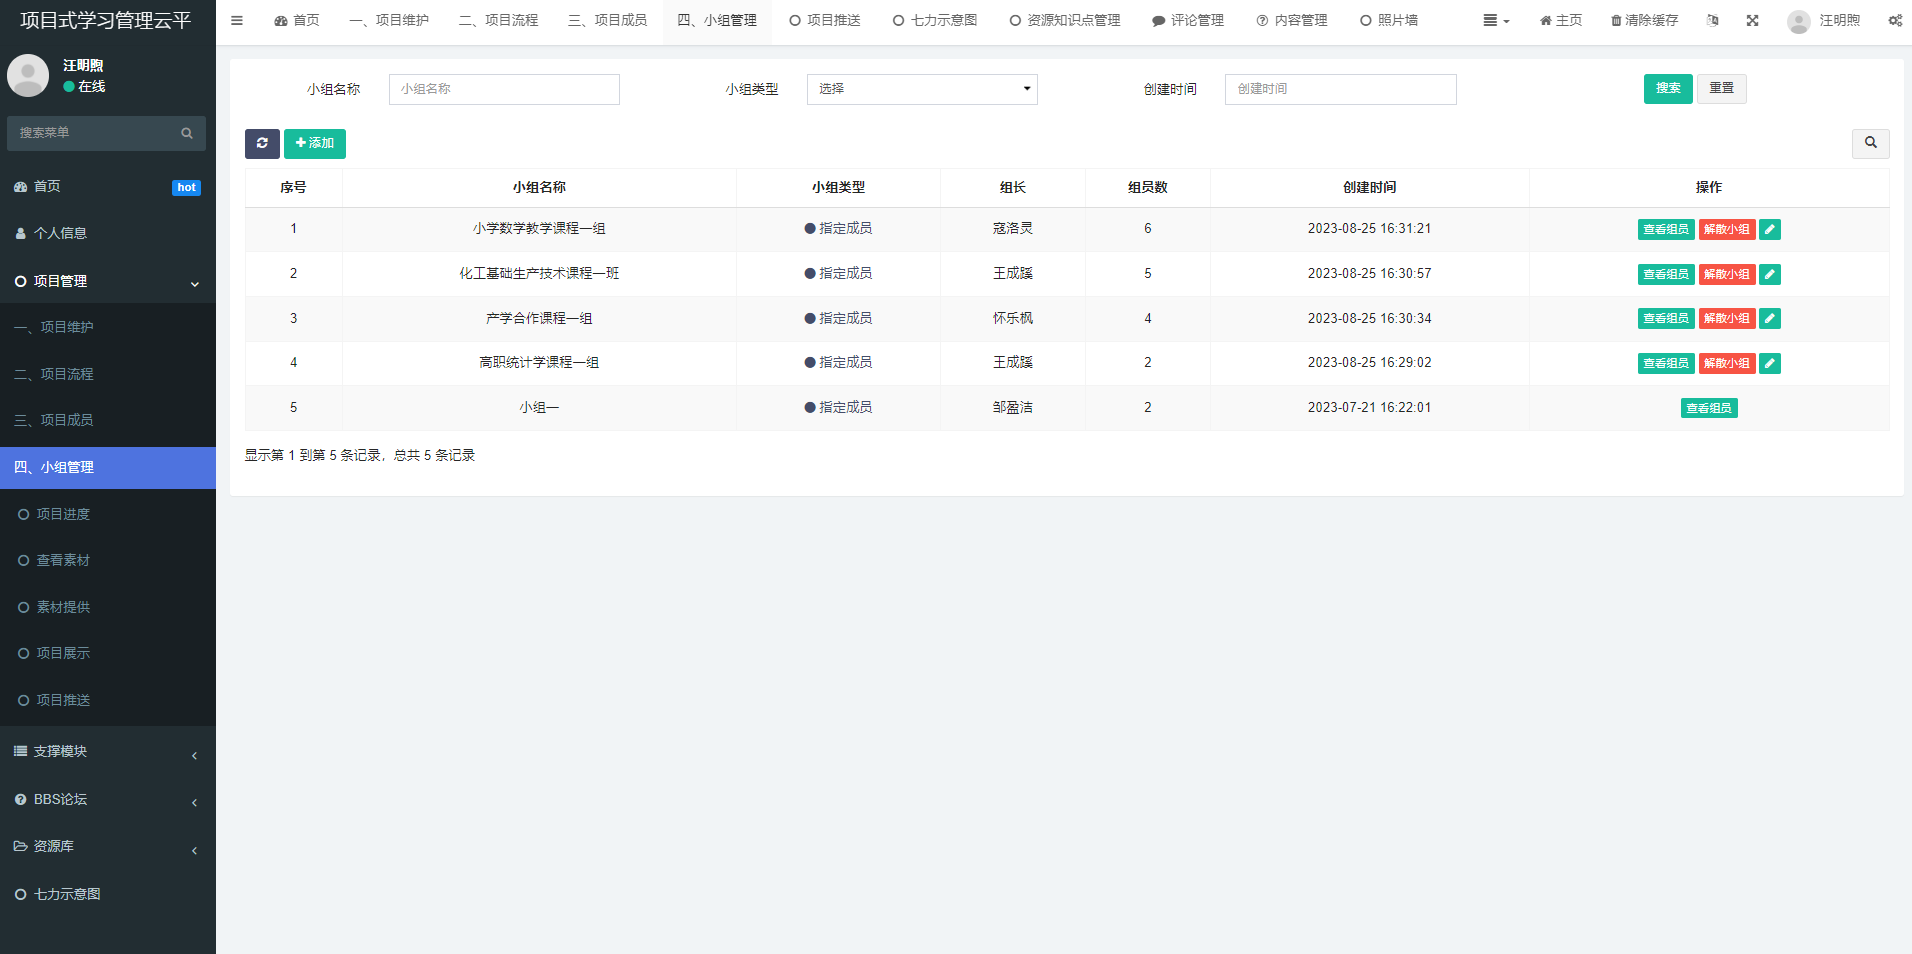Open the list dropdown menu in header
The width and height of the screenshot is (1912, 954).
[1495, 20]
